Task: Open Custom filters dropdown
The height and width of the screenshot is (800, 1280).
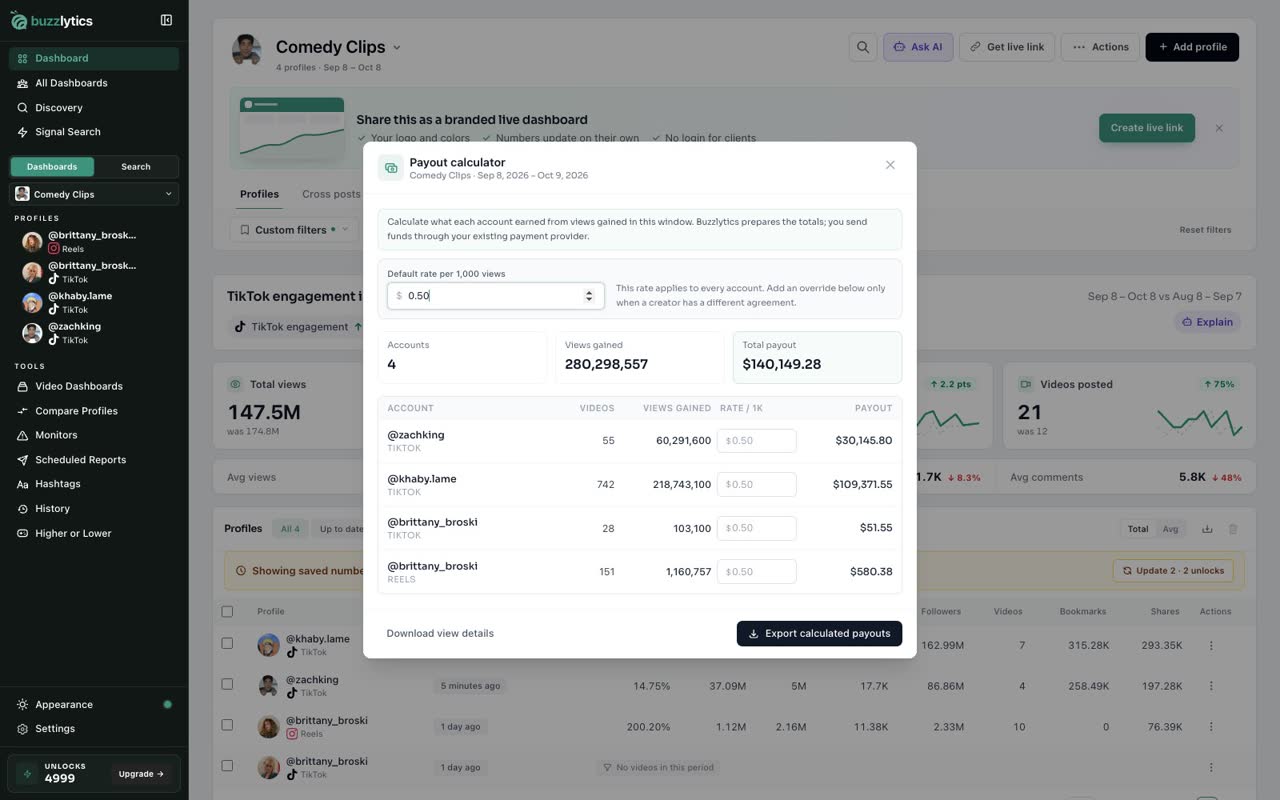Action: pyautogui.click(x=294, y=230)
